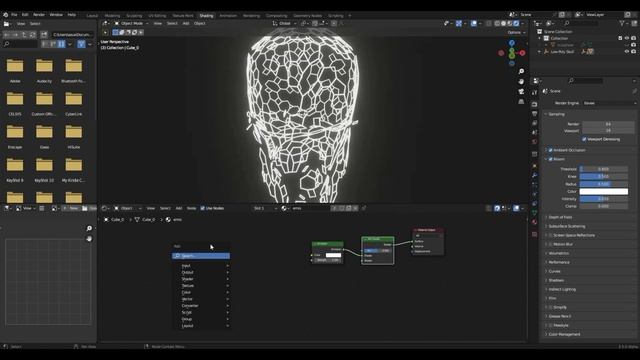640x360 pixels.
Task: Click the blue Z axis on navigation gizmo
Action: (x=512, y=43)
